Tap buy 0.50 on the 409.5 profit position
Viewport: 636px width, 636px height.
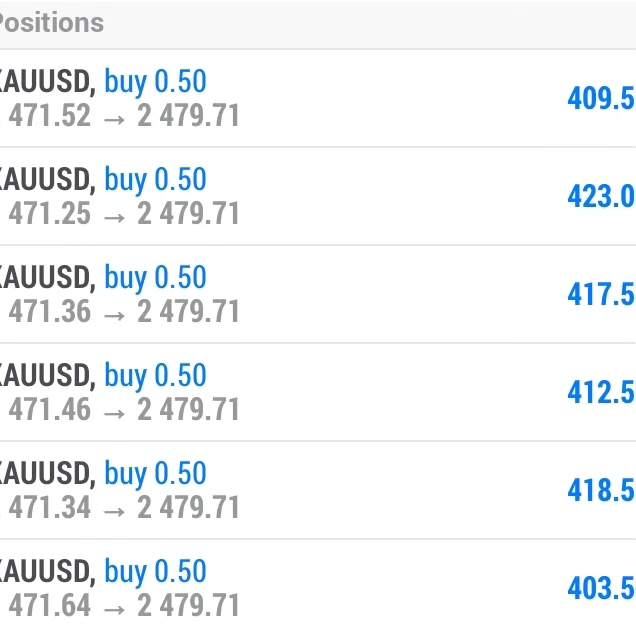(x=155, y=82)
